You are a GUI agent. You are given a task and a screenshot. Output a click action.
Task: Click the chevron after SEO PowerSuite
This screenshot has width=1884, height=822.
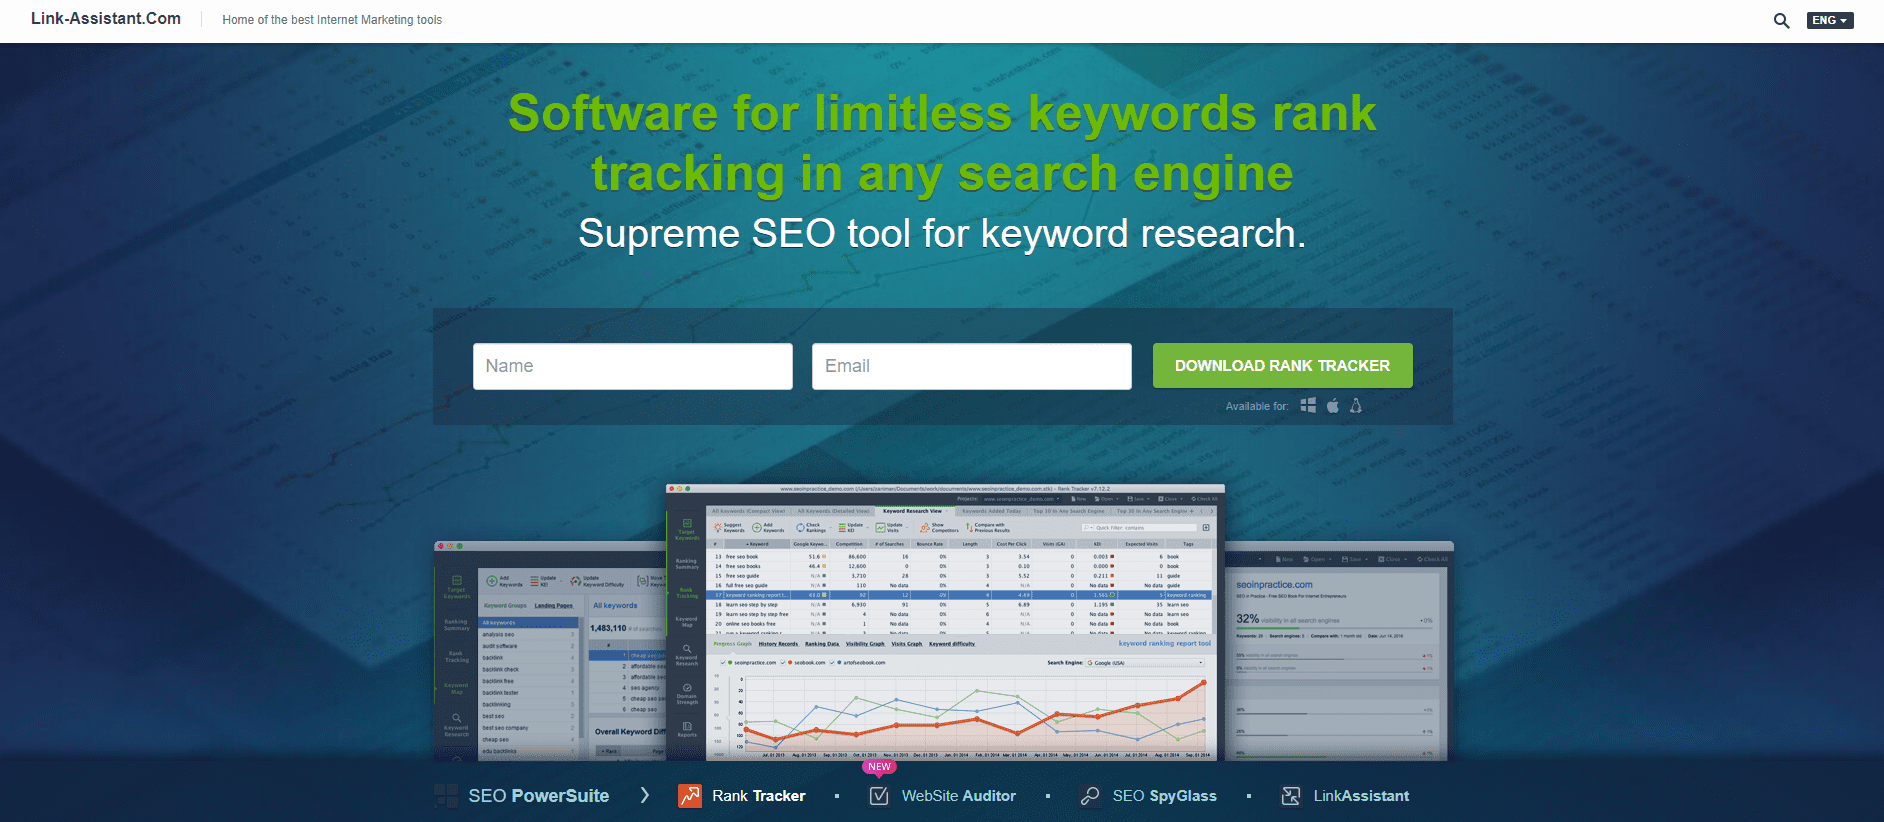point(645,795)
